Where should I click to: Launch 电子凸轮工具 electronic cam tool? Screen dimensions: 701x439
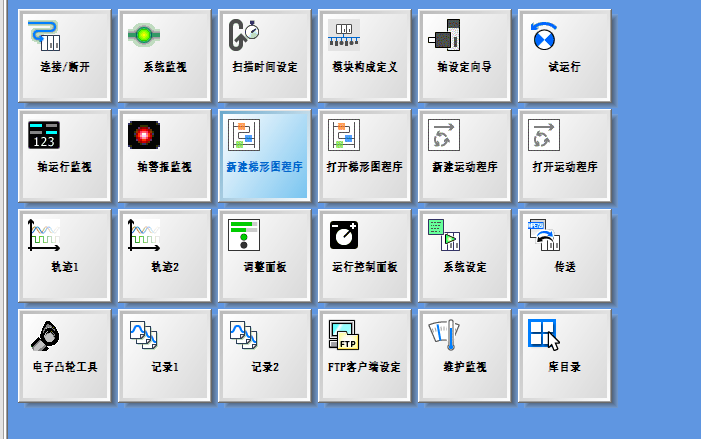click(64, 354)
